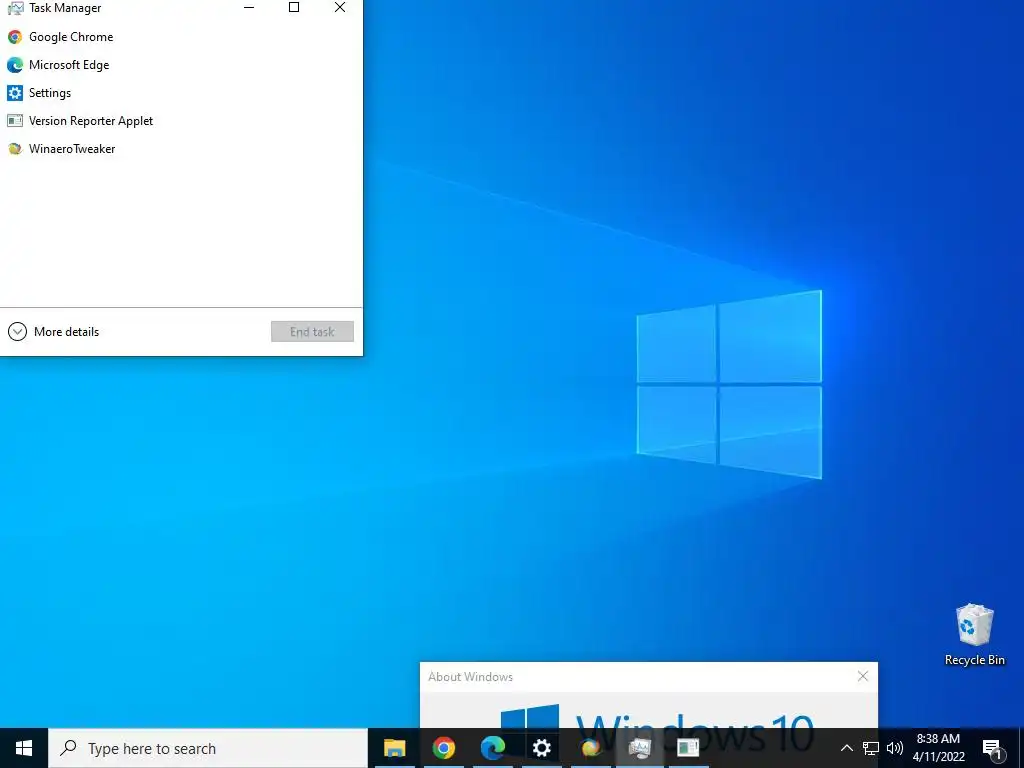Open network status in system tray
The width and height of the screenshot is (1024, 768).
(x=871, y=748)
